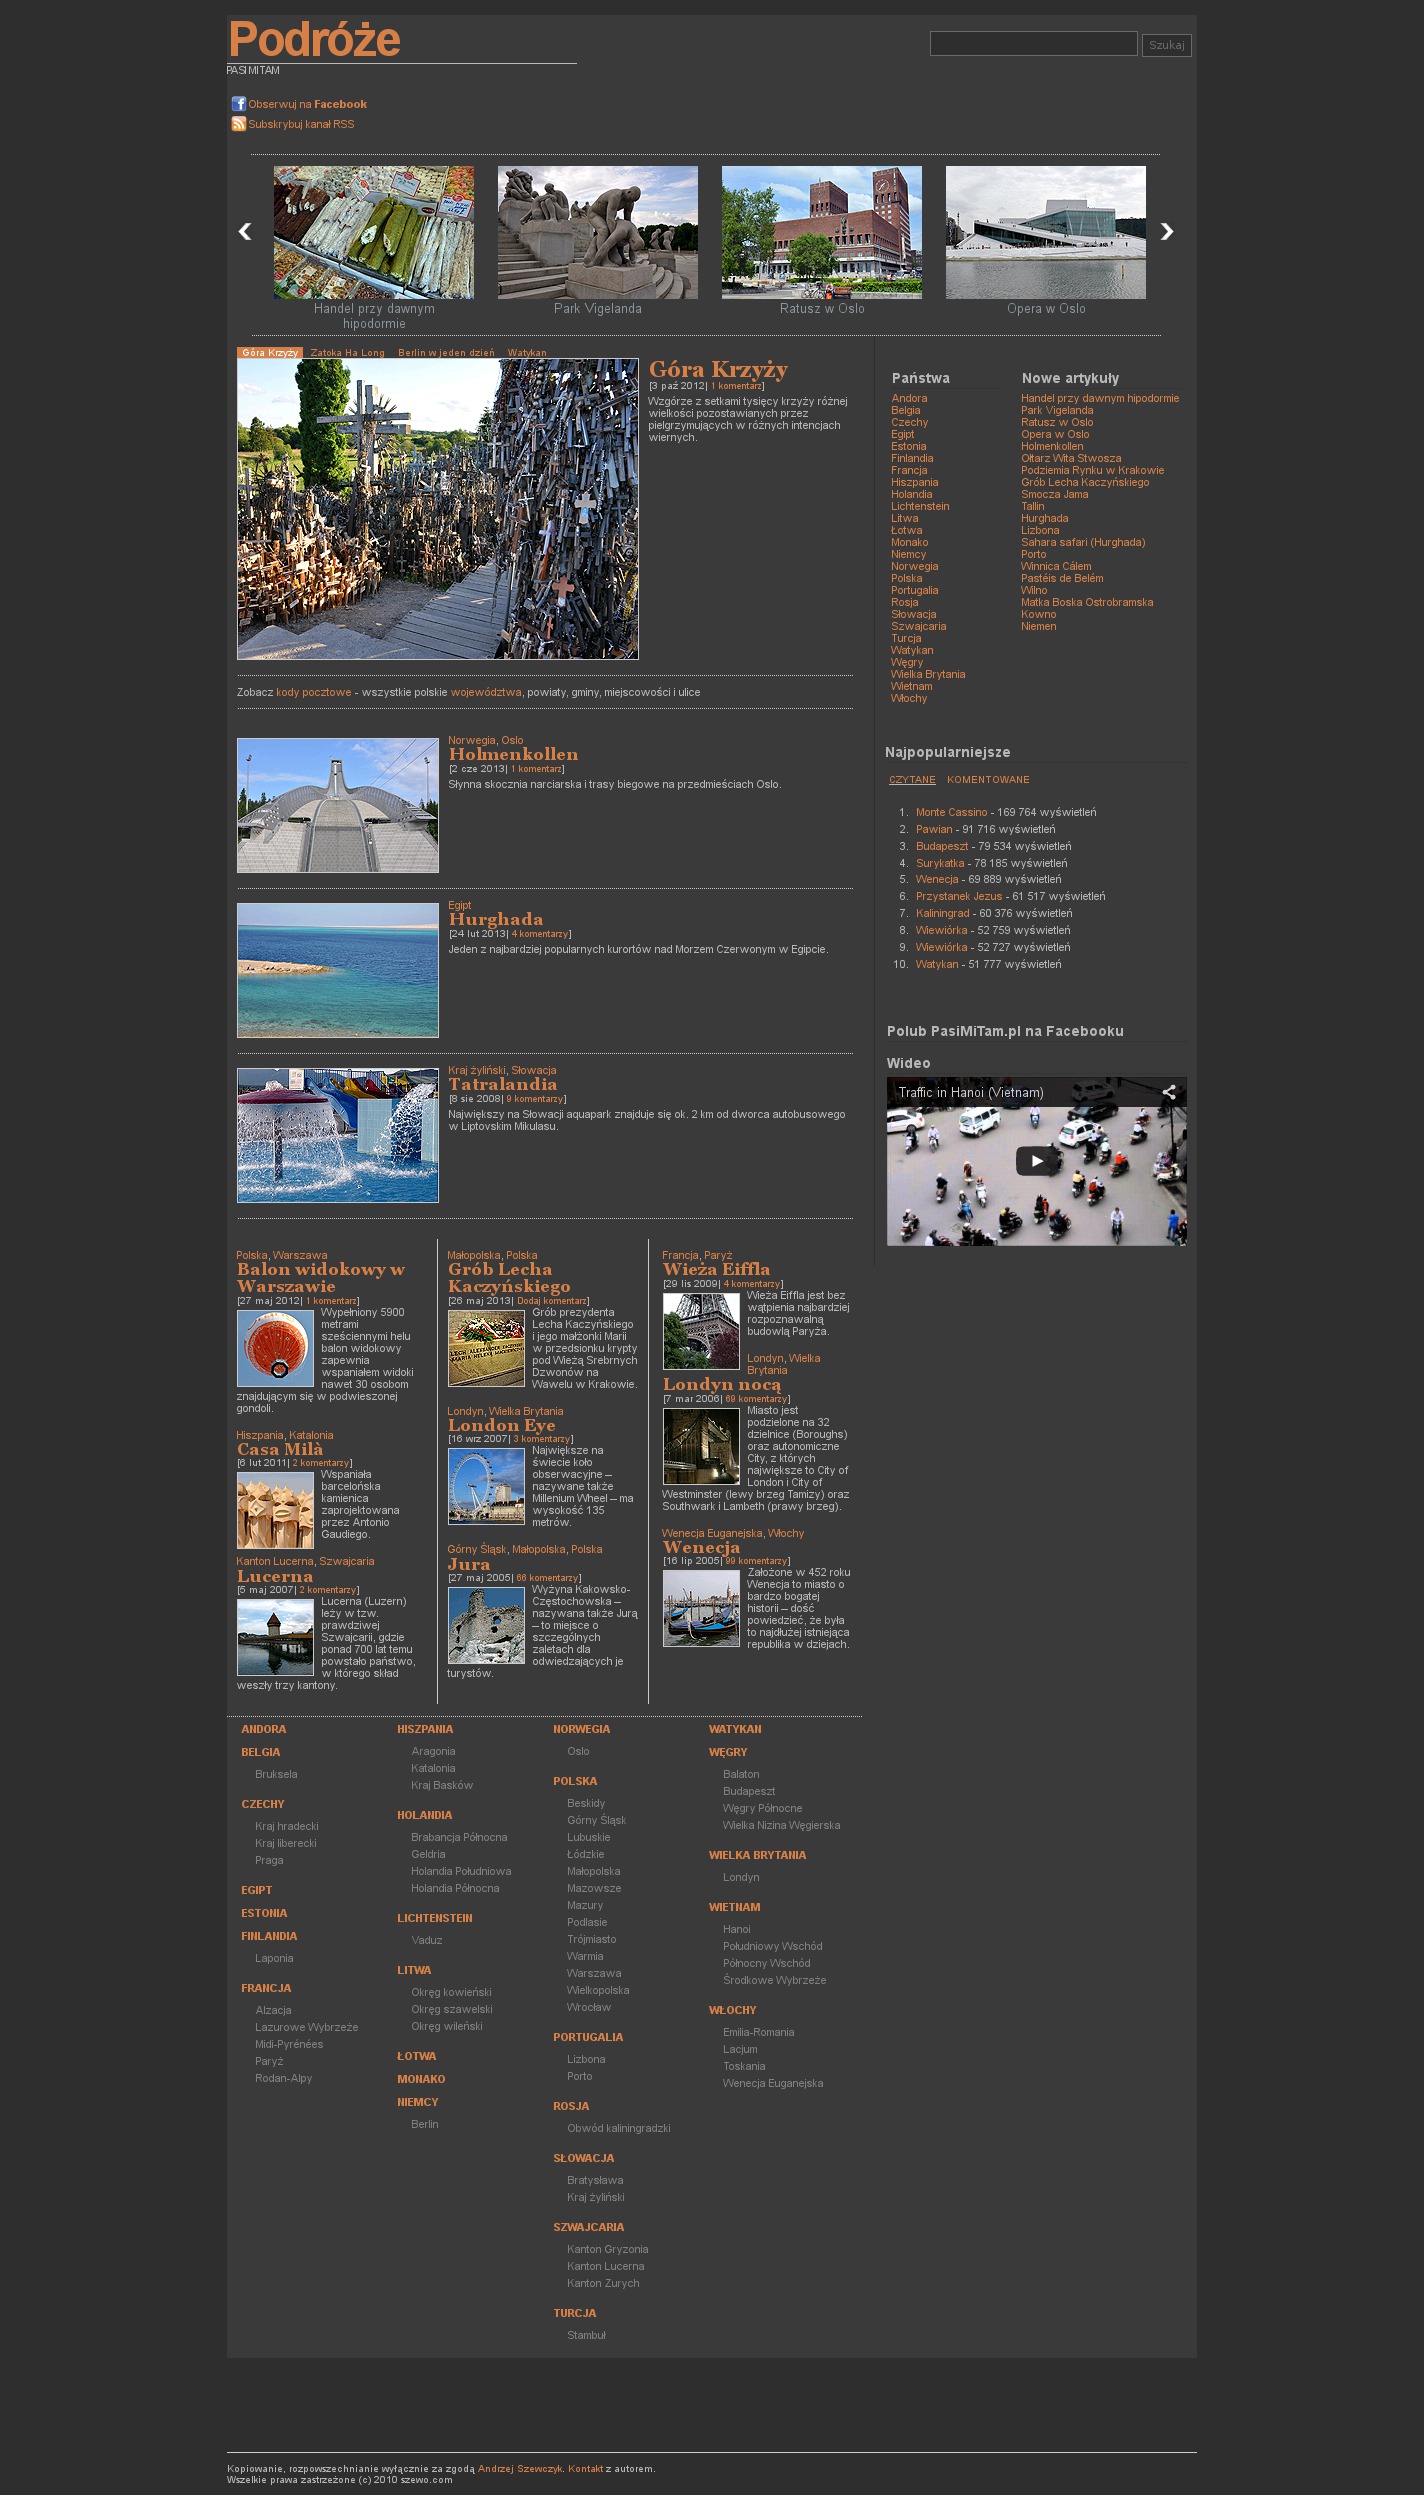This screenshot has height=2495, width=1424.
Task: Open the kody pocztowe link
Action: coord(314,692)
